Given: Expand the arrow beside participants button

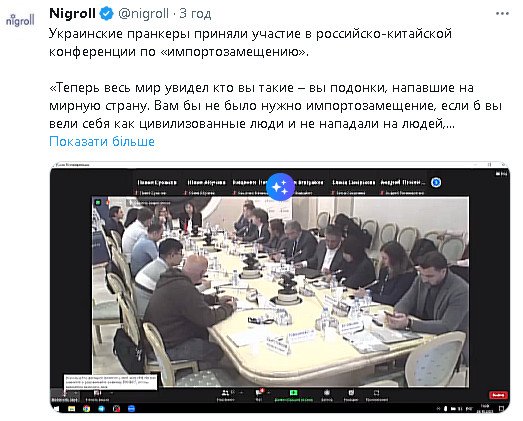Looking at the screenshot, I should point(242,393).
